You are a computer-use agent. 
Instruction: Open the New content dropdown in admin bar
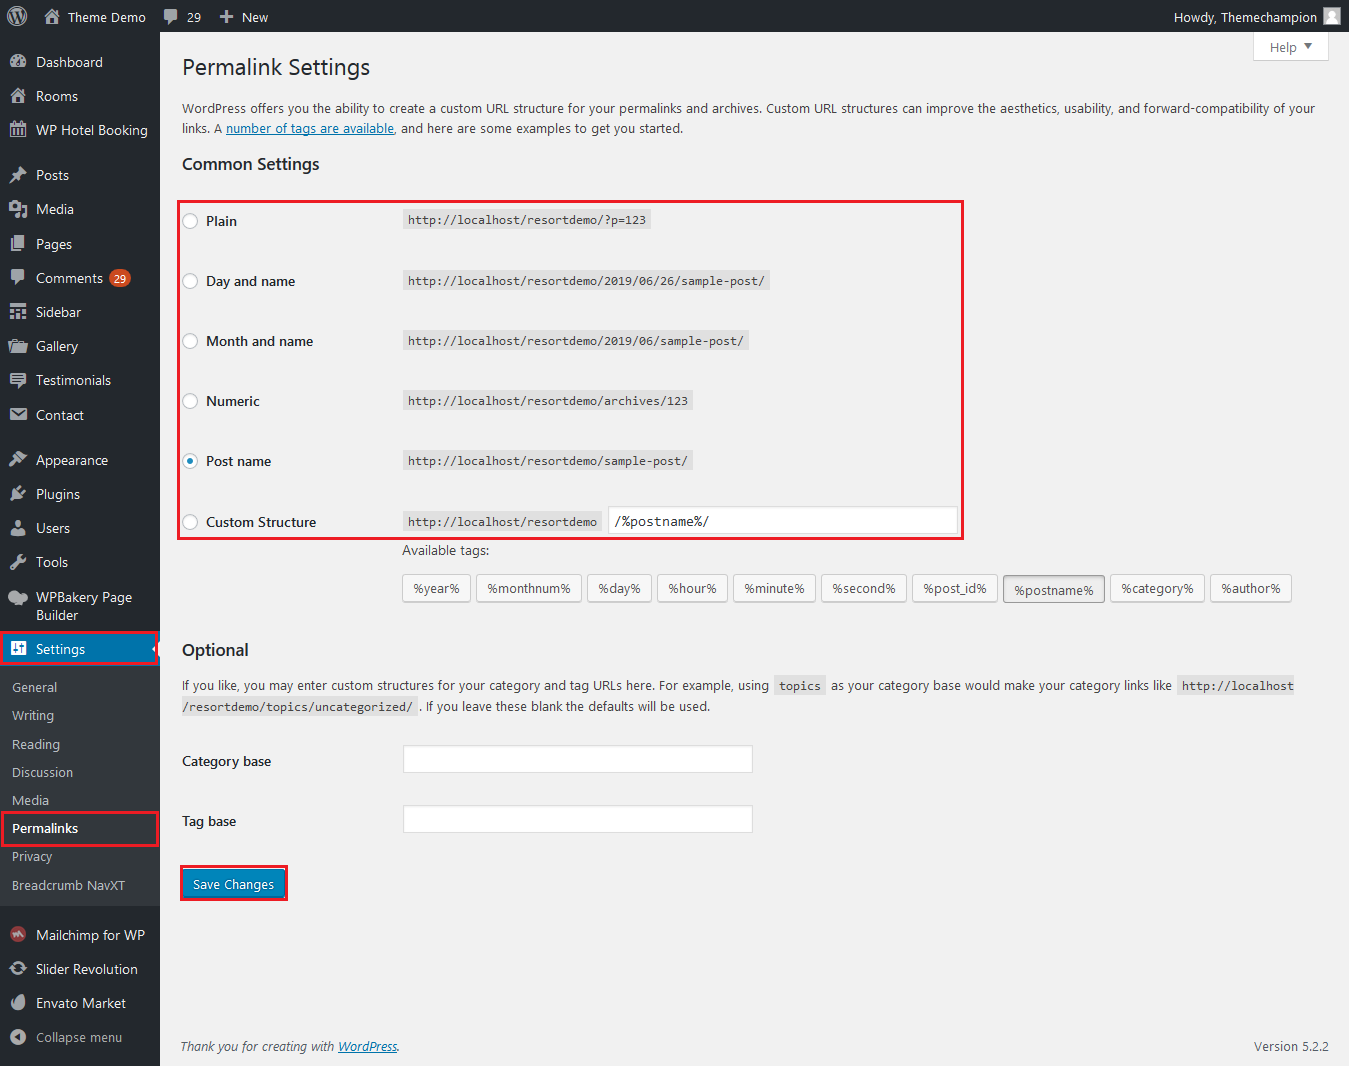tap(244, 17)
